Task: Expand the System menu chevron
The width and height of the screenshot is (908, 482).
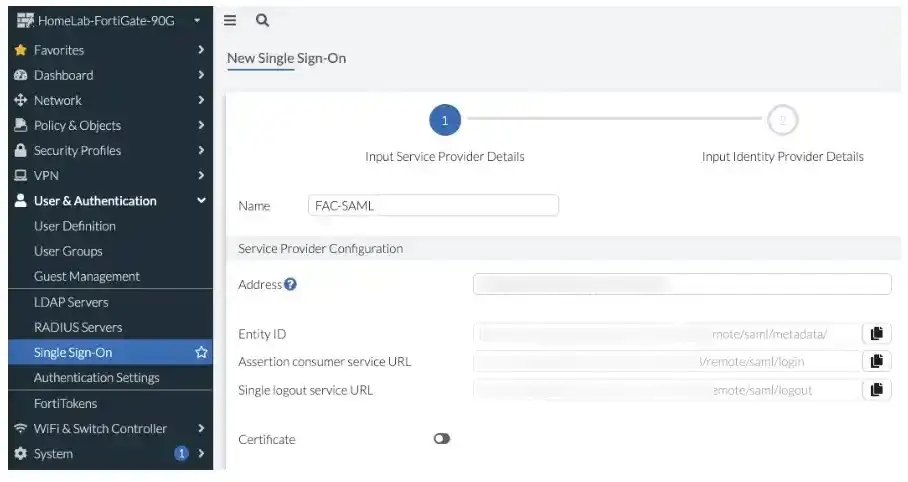Action: (201, 453)
